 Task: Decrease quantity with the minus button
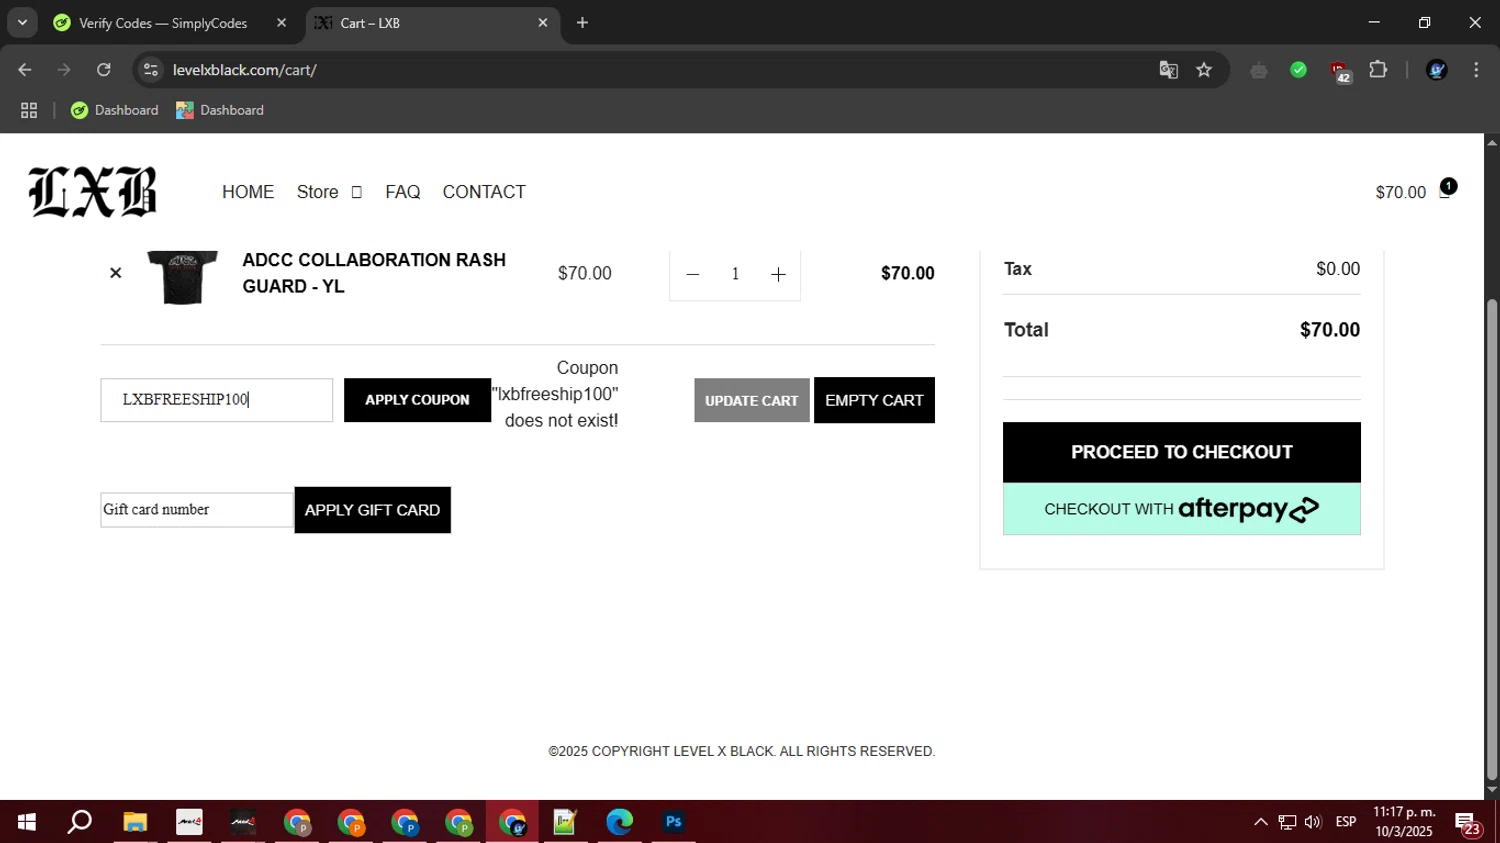tap(692, 274)
